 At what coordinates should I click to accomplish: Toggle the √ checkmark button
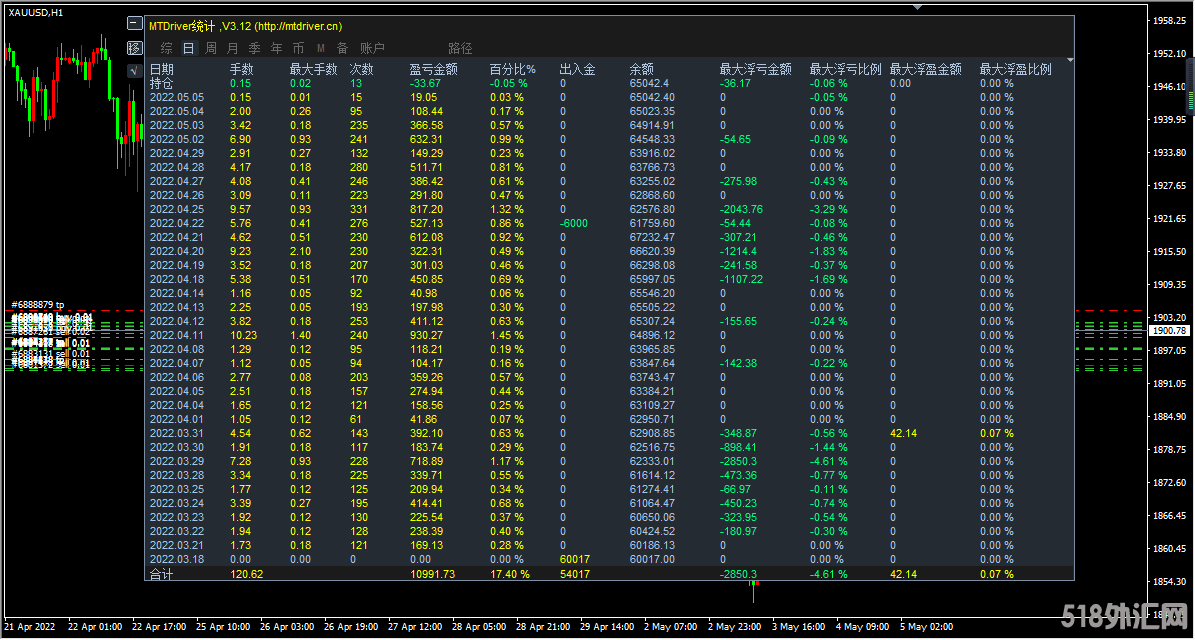pyautogui.click(x=135, y=70)
